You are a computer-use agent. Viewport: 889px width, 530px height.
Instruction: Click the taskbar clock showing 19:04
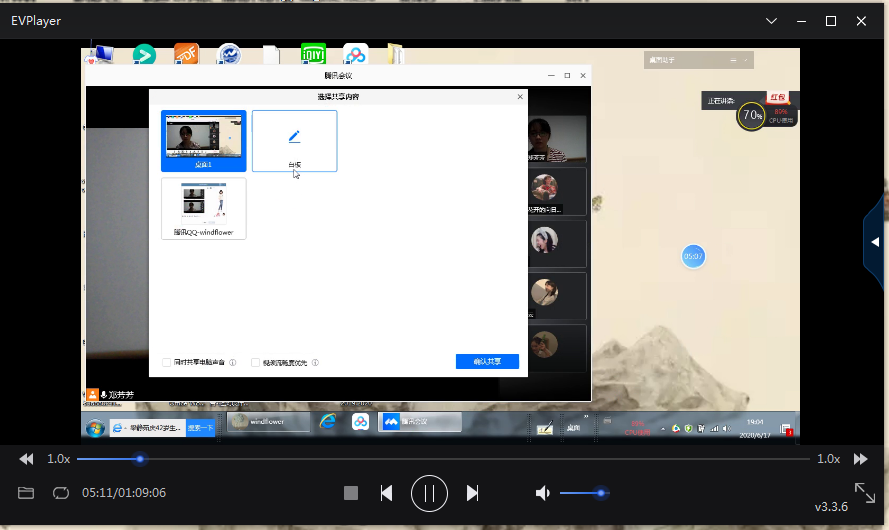(755, 429)
